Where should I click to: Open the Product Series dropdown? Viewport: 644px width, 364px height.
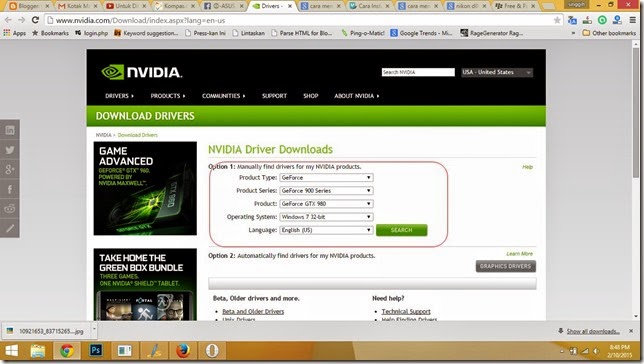[326, 191]
